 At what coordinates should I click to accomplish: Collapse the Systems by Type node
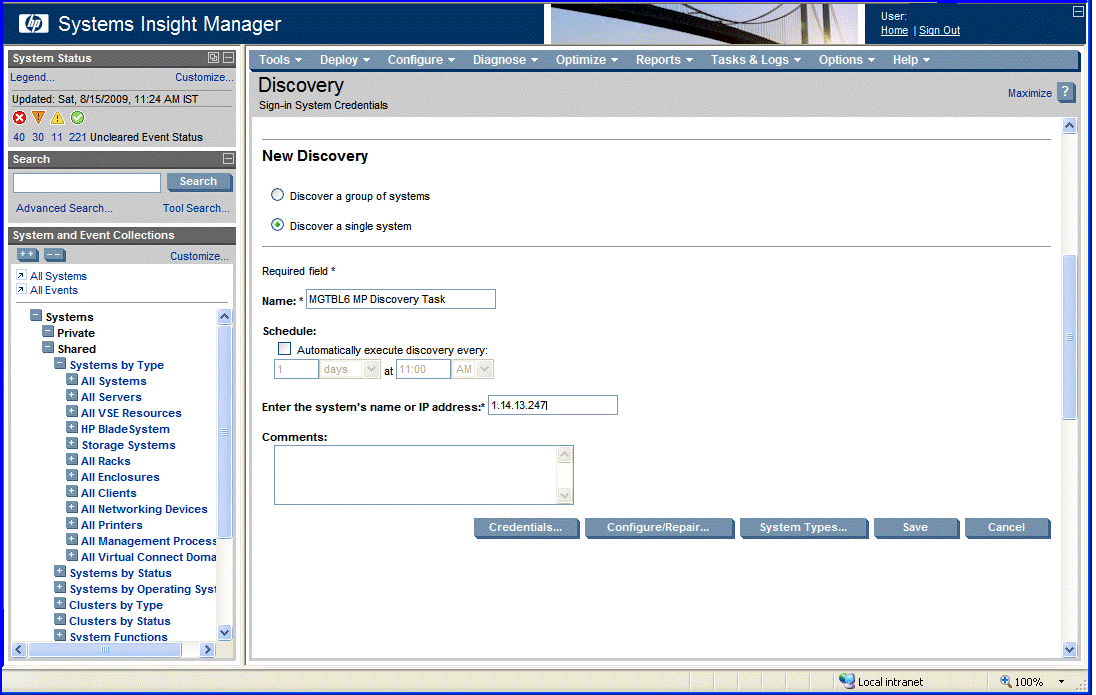tap(60, 364)
